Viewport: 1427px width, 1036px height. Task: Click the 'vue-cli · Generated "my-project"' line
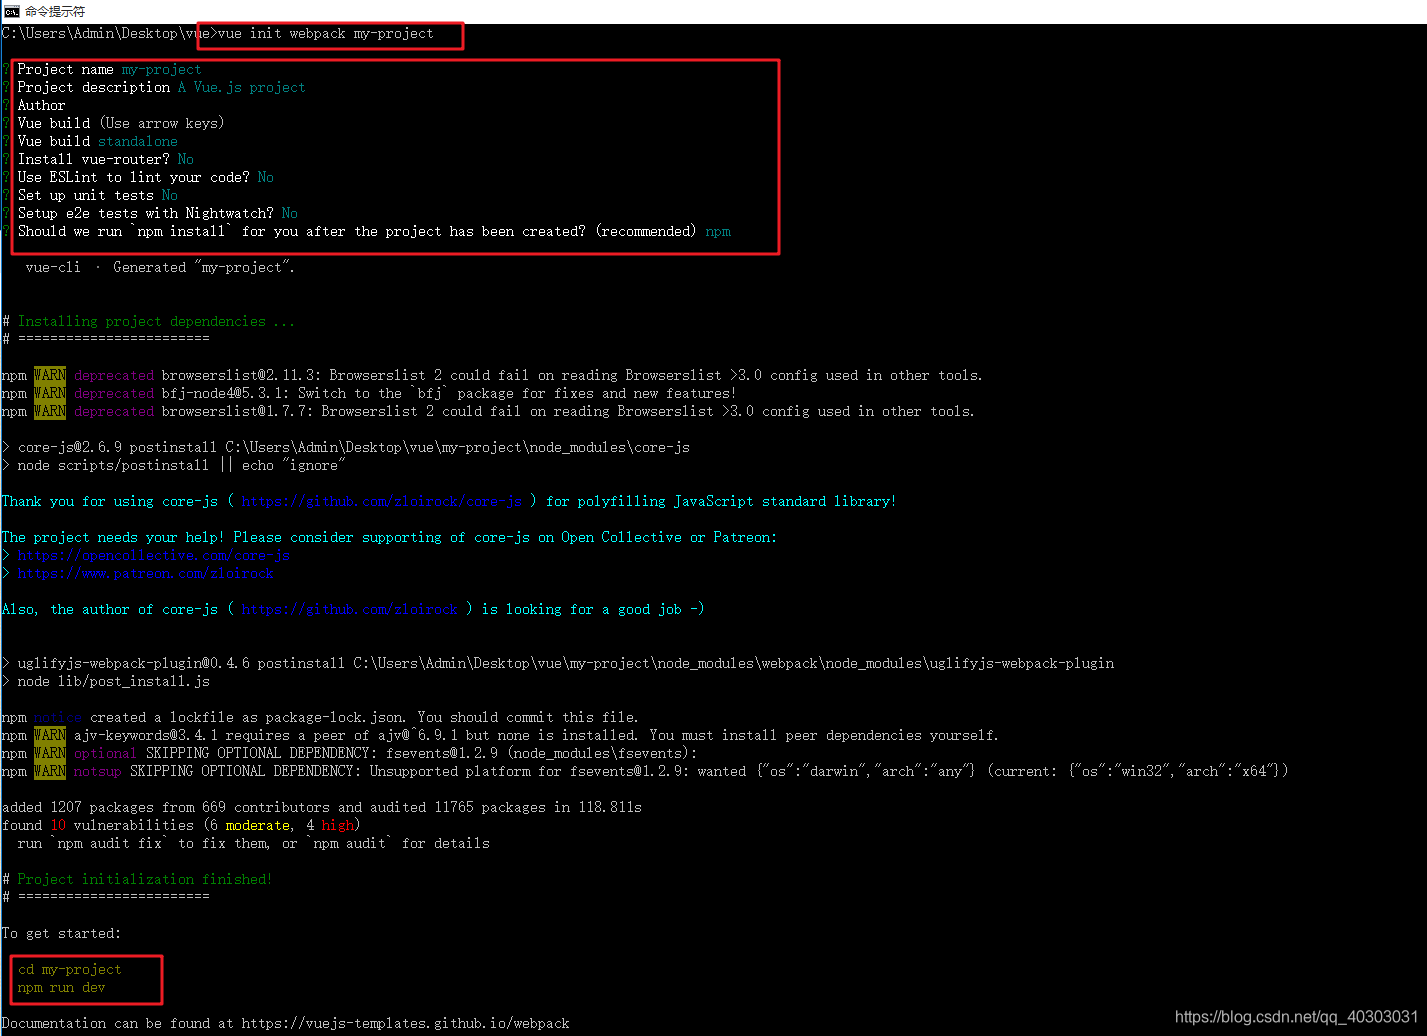160,267
